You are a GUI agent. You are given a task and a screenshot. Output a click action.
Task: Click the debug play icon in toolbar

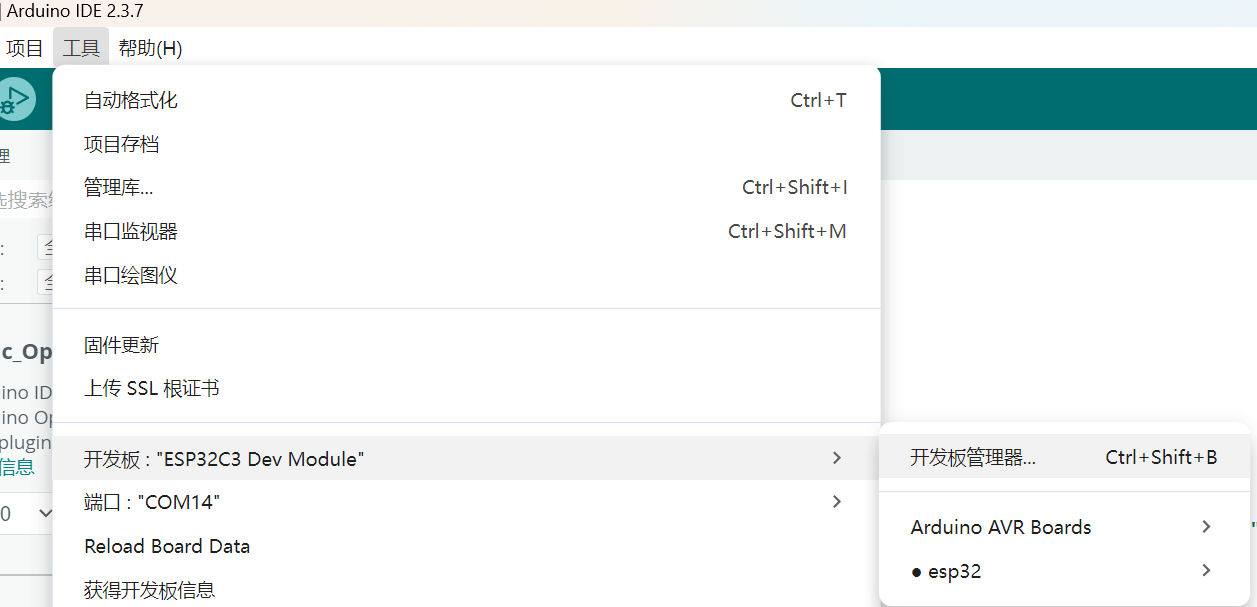coord(15,99)
